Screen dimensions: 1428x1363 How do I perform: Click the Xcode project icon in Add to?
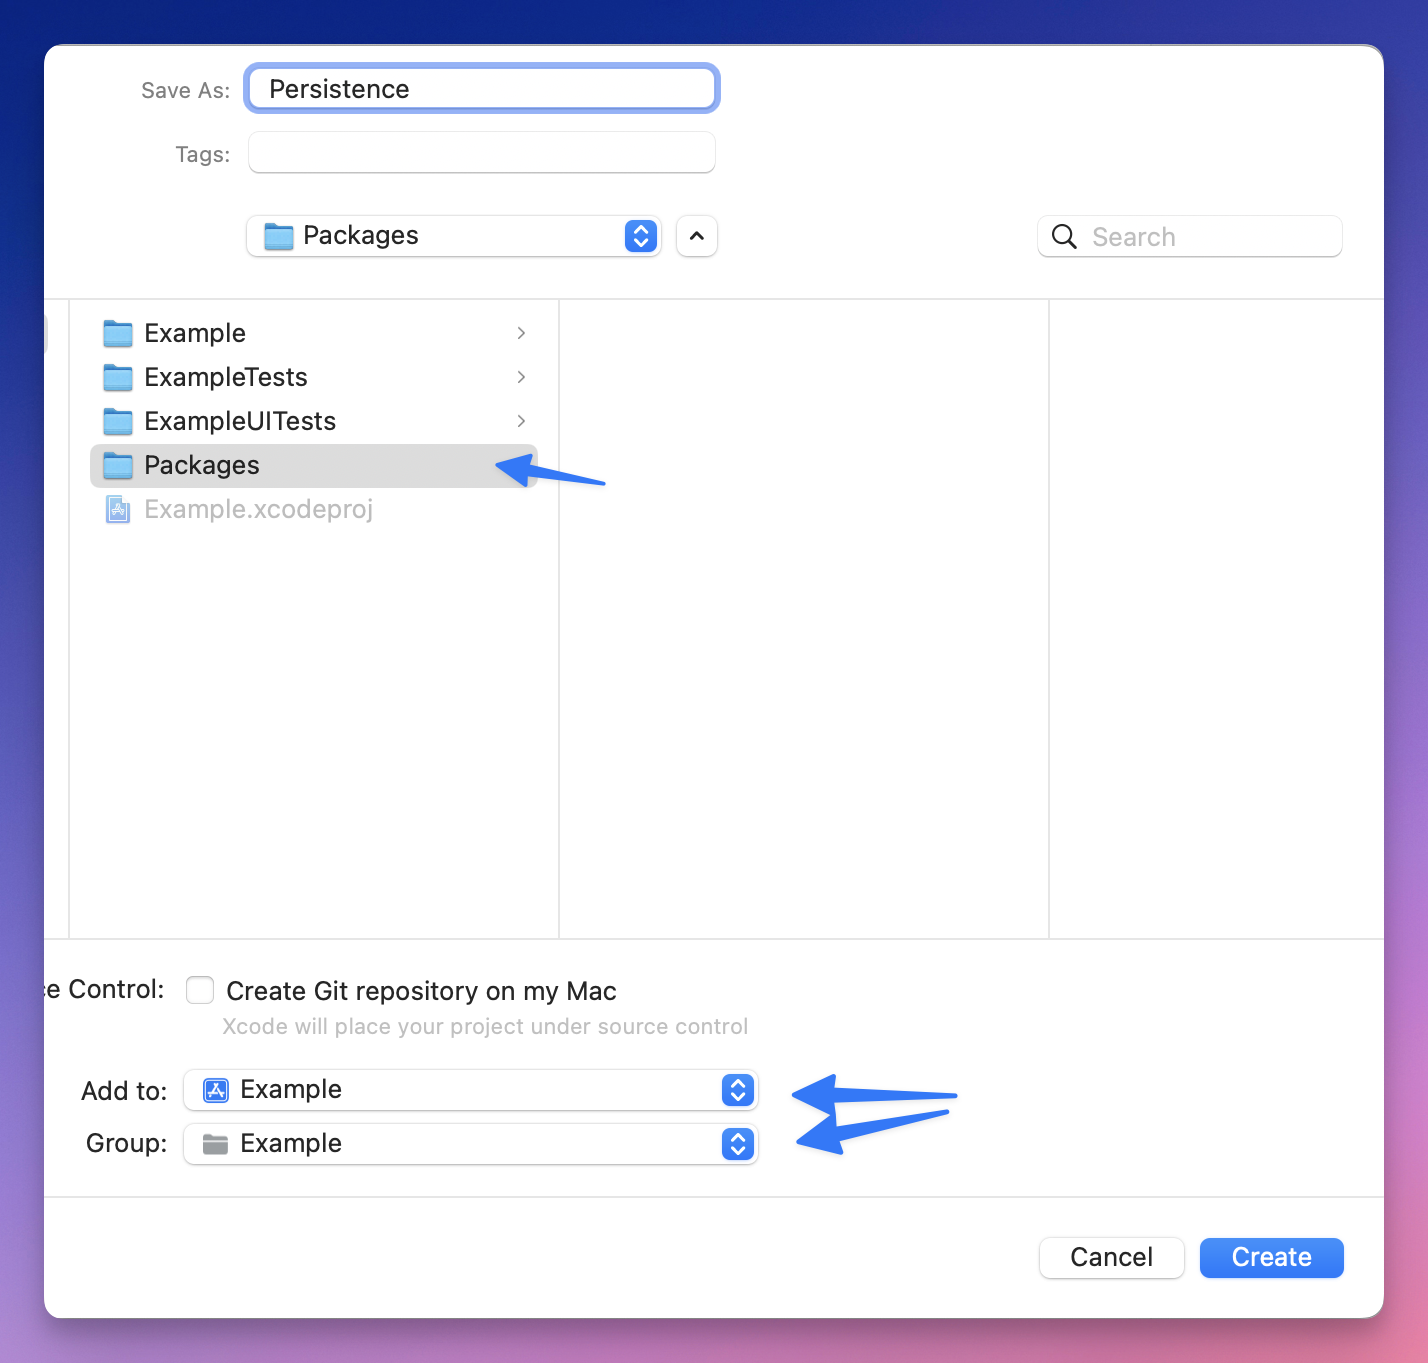tap(216, 1090)
